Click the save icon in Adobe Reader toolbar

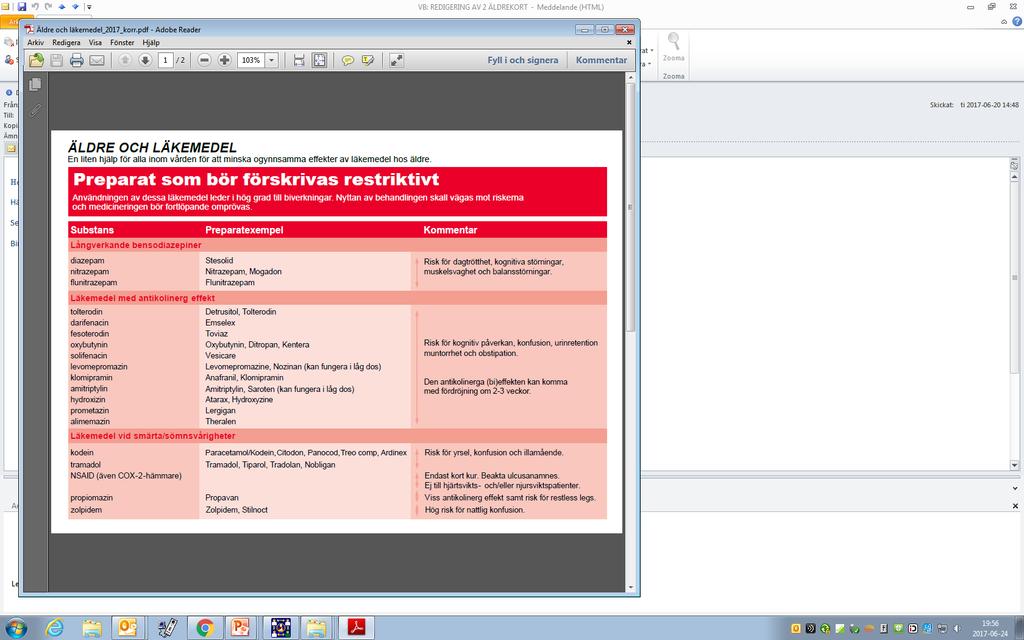point(57,60)
